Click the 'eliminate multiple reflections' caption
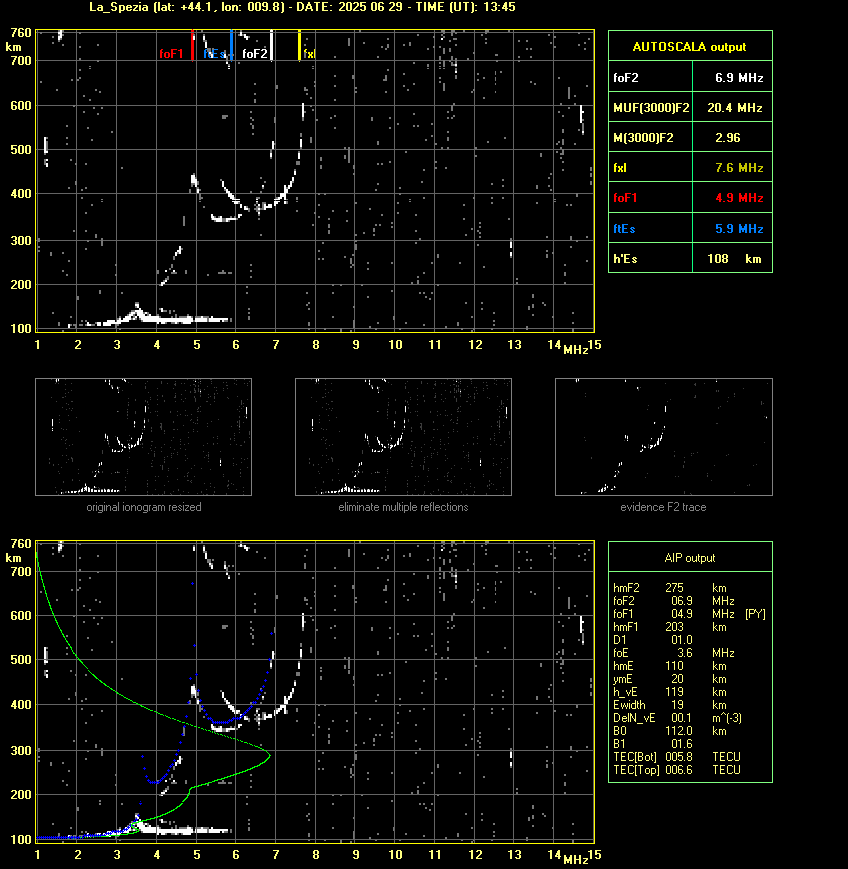 point(403,507)
